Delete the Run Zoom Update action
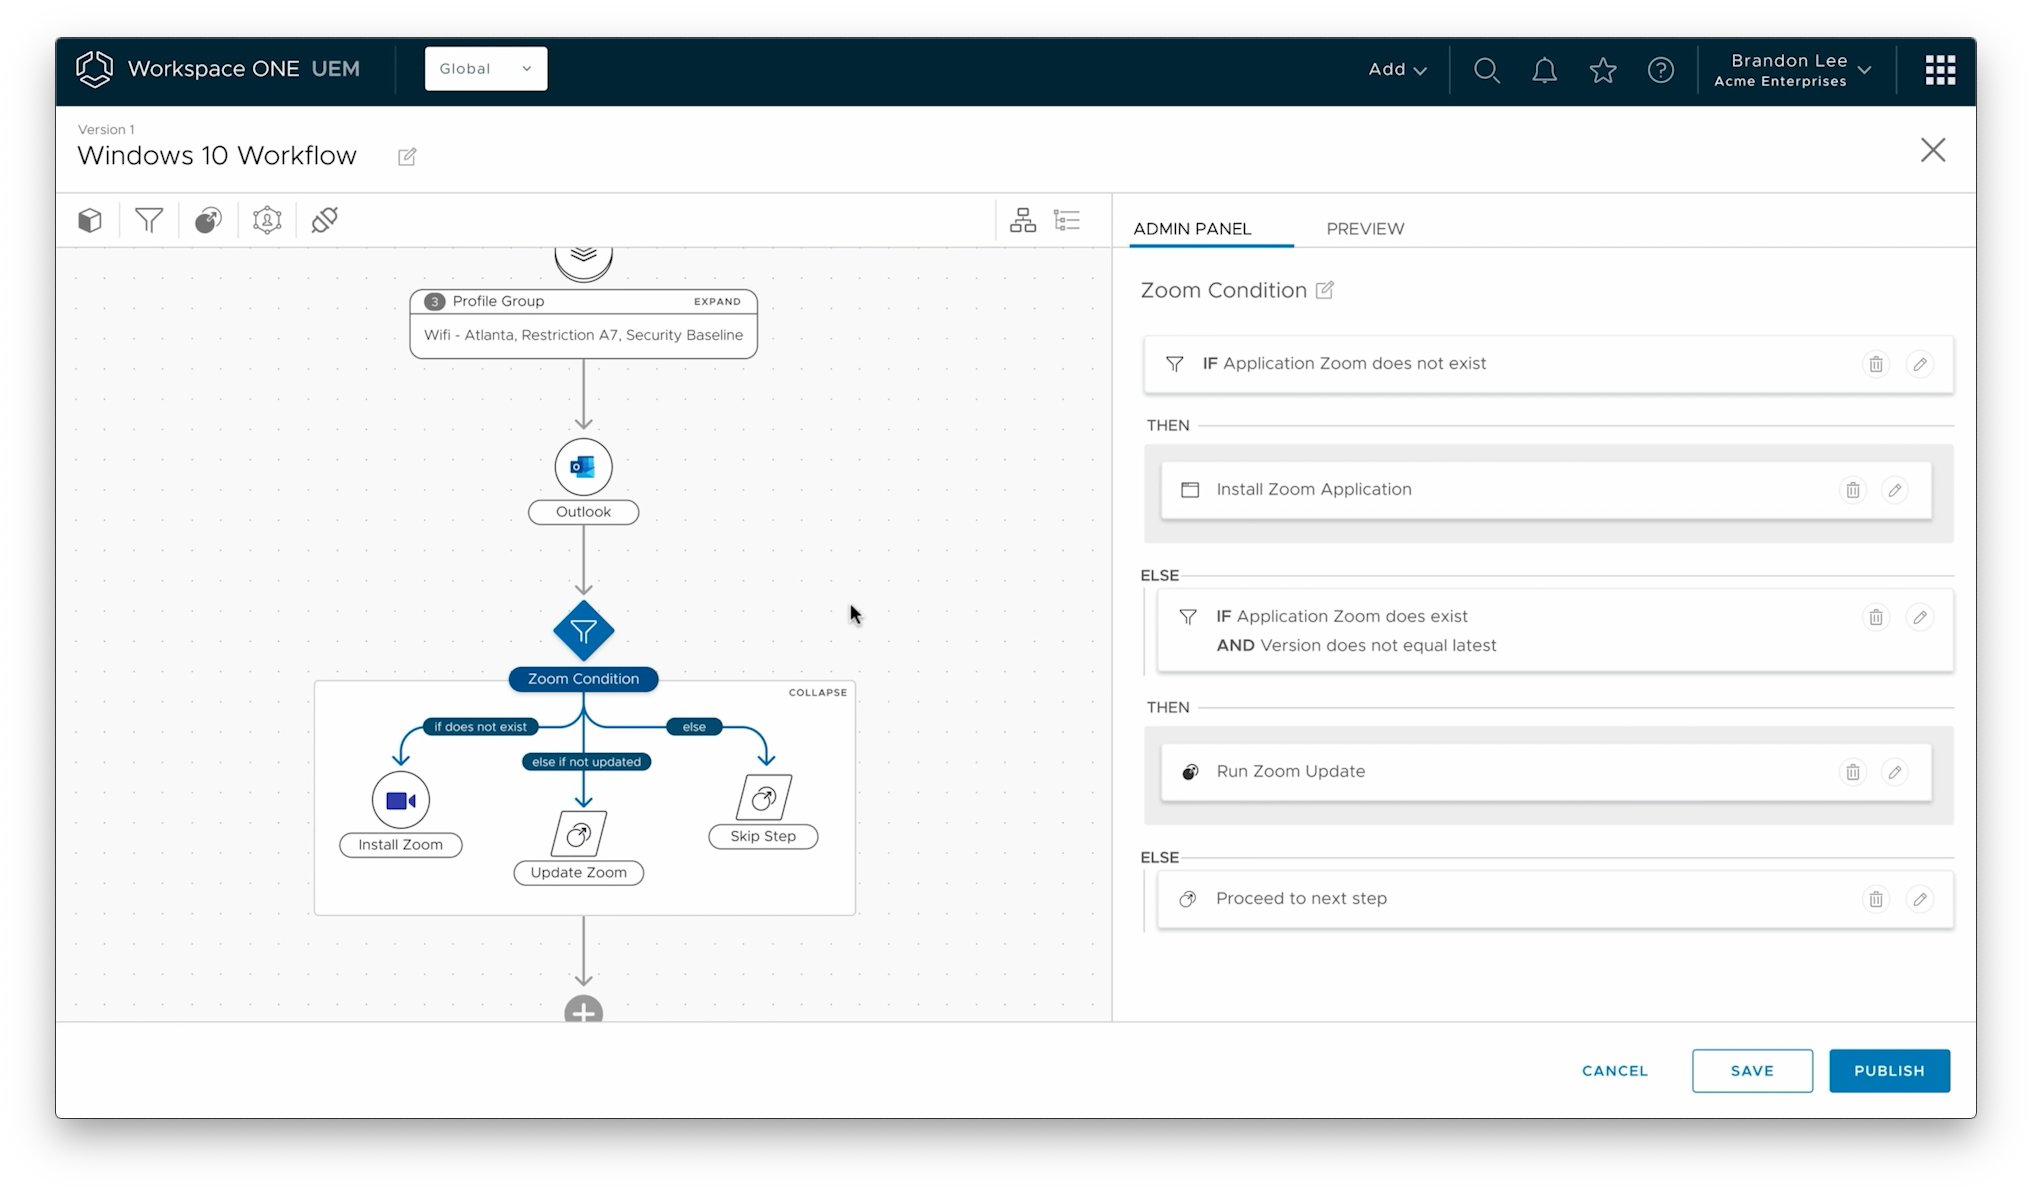The width and height of the screenshot is (2032, 1192). tap(1852, 772)
